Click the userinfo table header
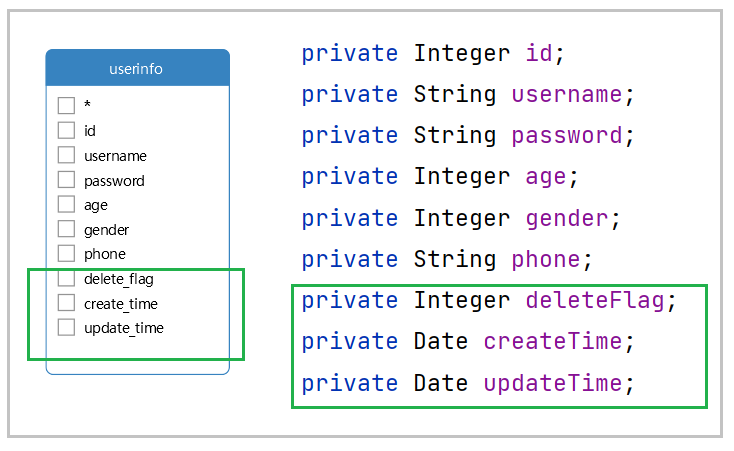 [137, 69]
